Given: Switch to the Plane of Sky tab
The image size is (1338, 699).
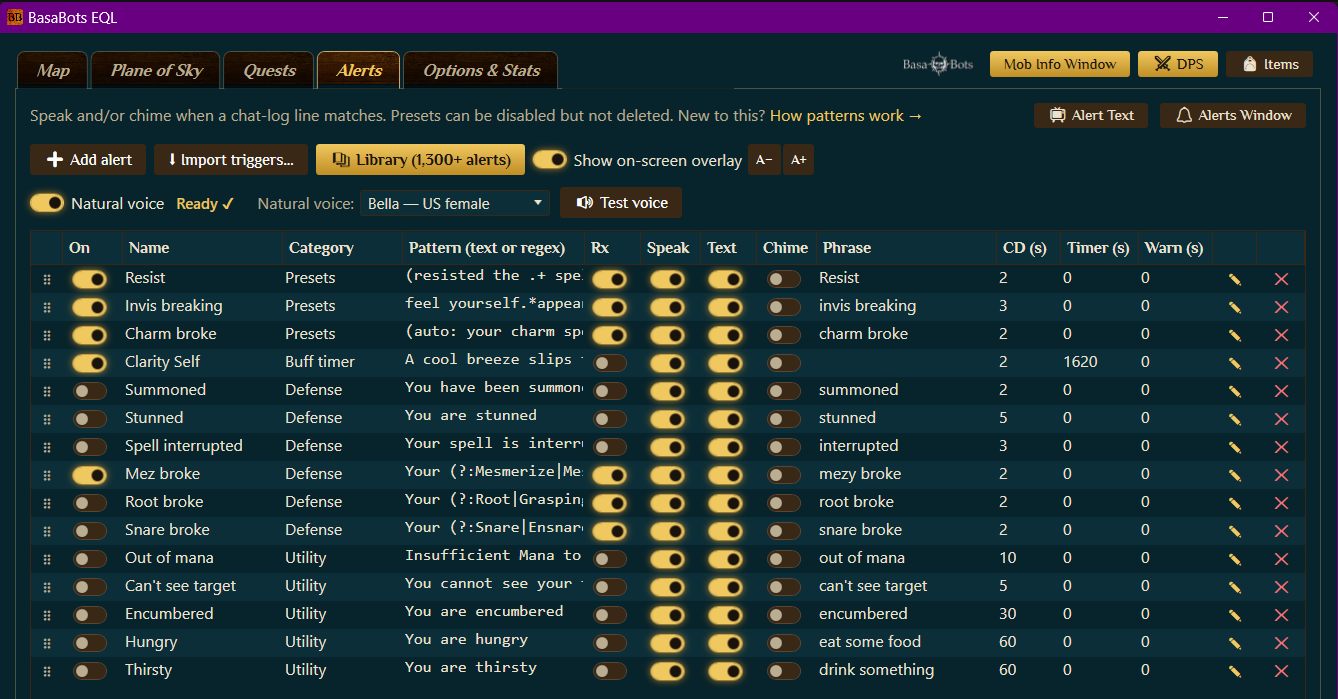Looking at the screenshot, I should 156,70.
